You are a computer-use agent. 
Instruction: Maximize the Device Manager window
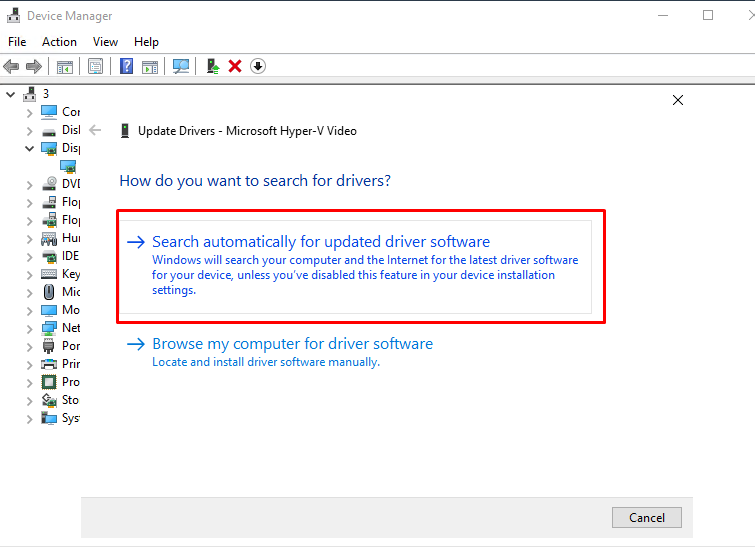tap(708, 15)
